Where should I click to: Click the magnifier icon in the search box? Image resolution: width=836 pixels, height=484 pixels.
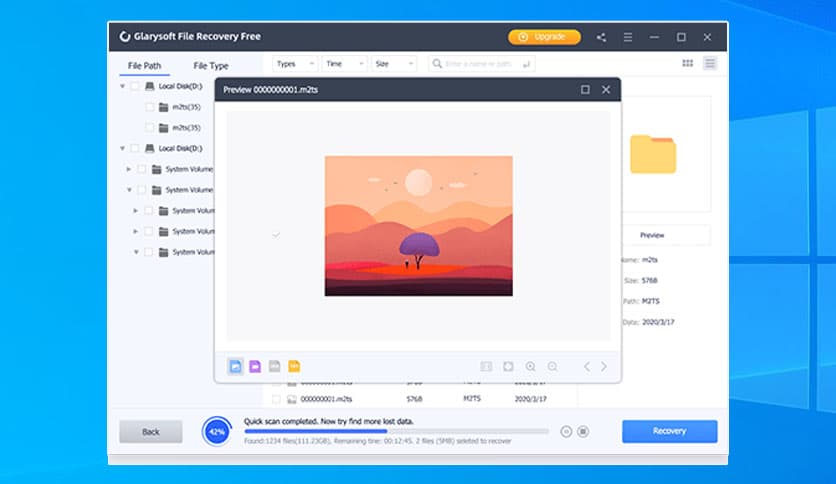437,64
